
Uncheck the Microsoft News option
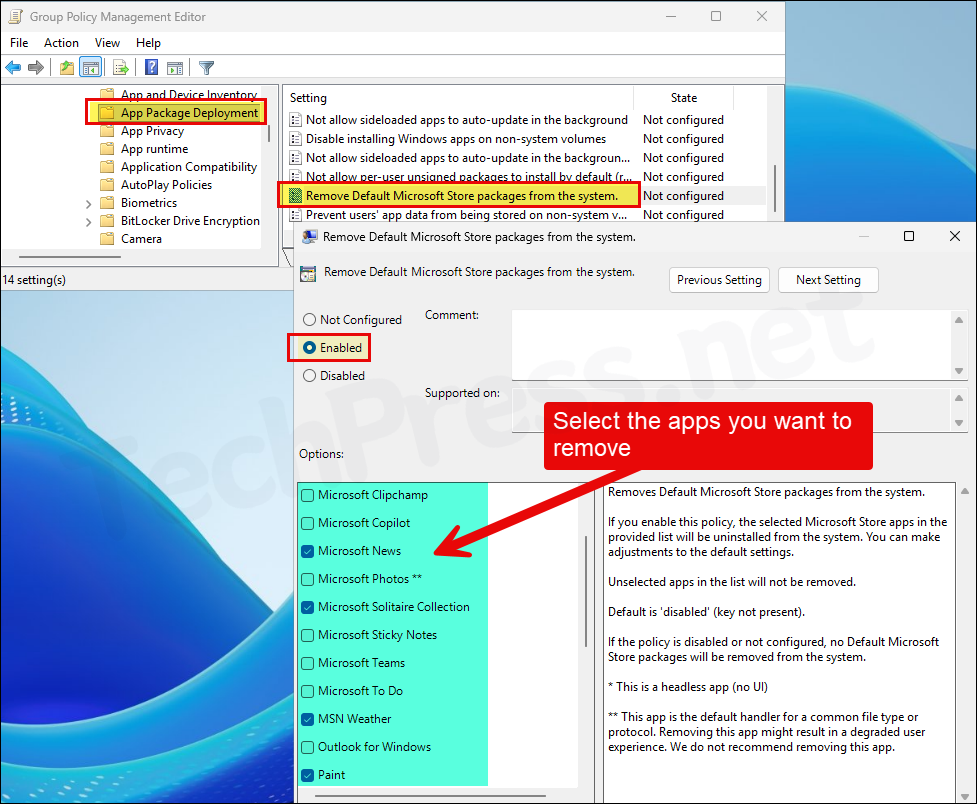click(x=307, y=551)
